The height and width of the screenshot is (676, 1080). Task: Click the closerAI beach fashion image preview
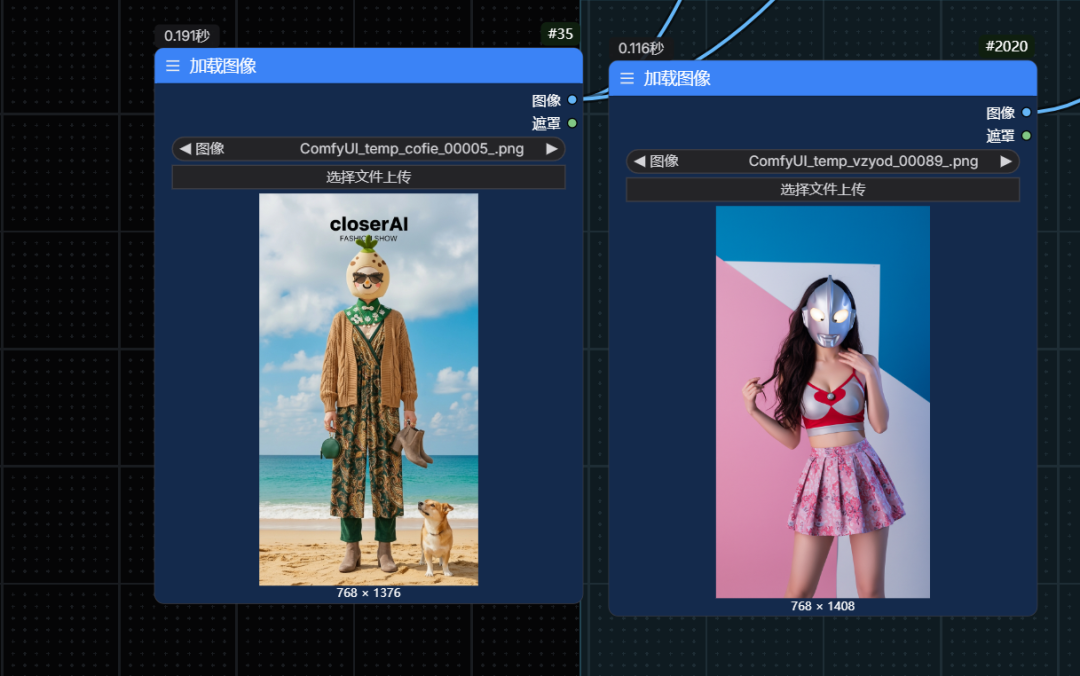click(x=368, y=389)
